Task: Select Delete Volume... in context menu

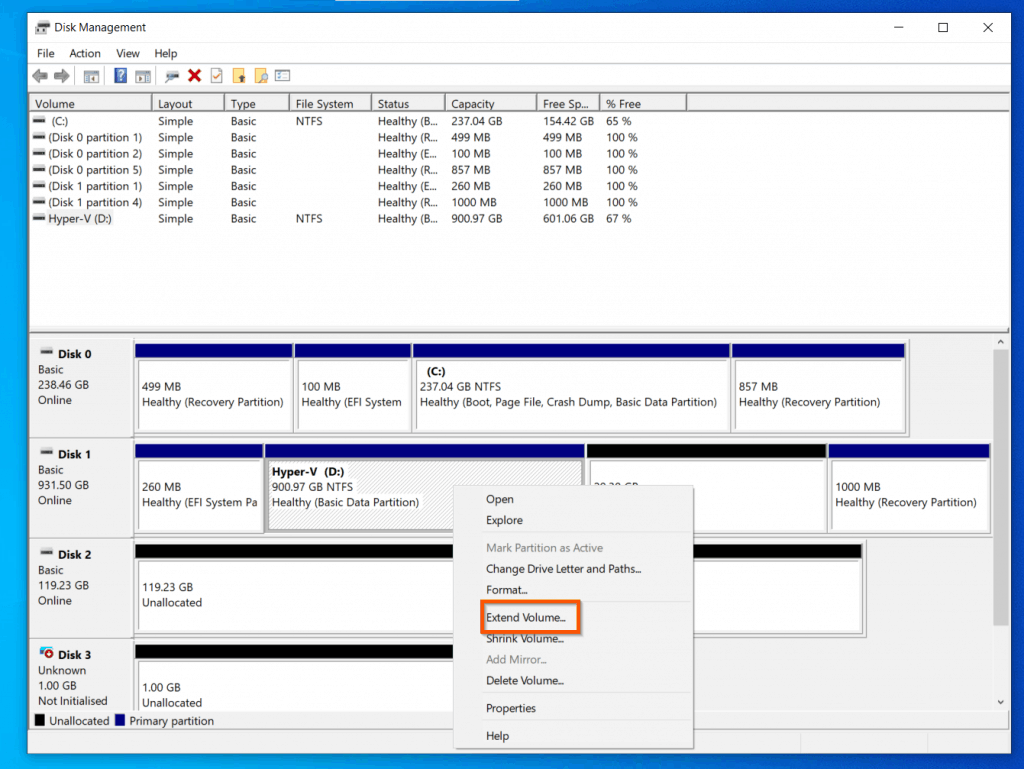Action: point(573,680)
